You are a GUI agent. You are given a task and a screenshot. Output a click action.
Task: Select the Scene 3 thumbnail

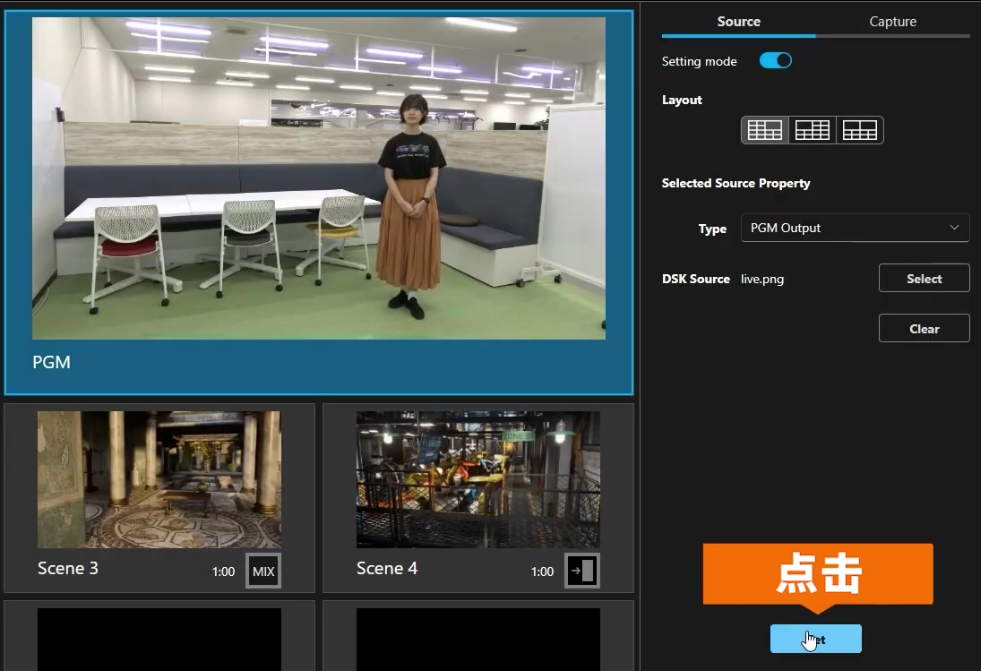coord(159,479)
